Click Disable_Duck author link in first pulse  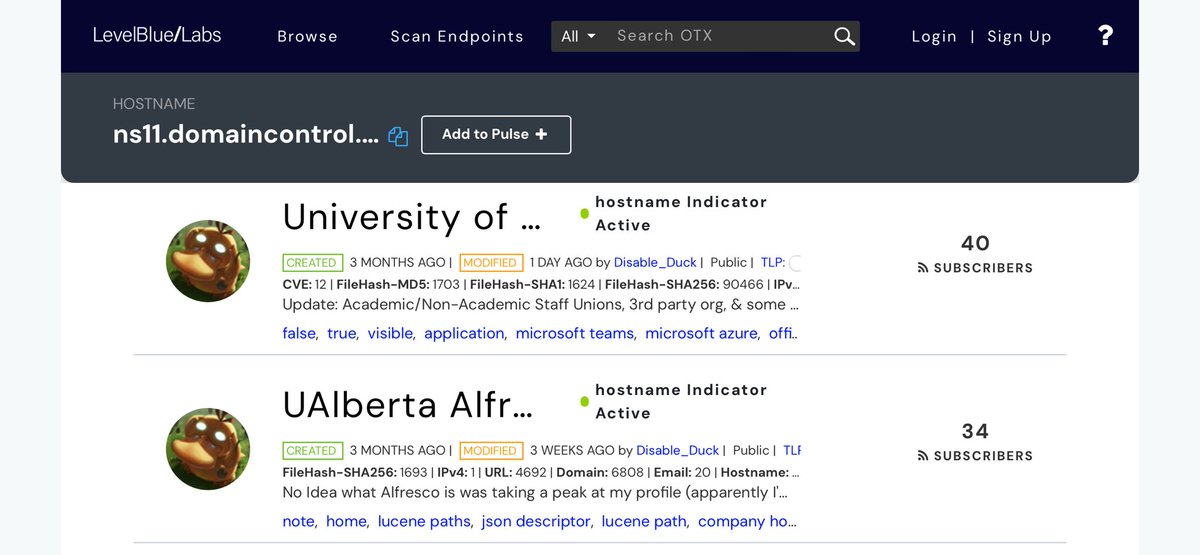(655, 263)
